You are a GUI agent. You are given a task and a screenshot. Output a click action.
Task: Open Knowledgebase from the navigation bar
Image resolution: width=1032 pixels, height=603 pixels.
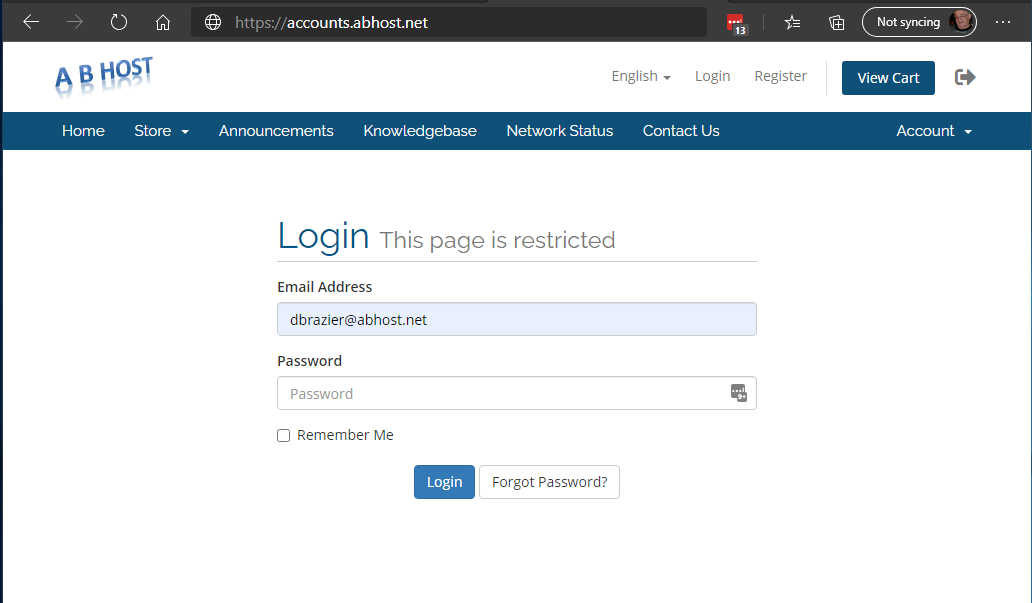(x=420, y=131)
